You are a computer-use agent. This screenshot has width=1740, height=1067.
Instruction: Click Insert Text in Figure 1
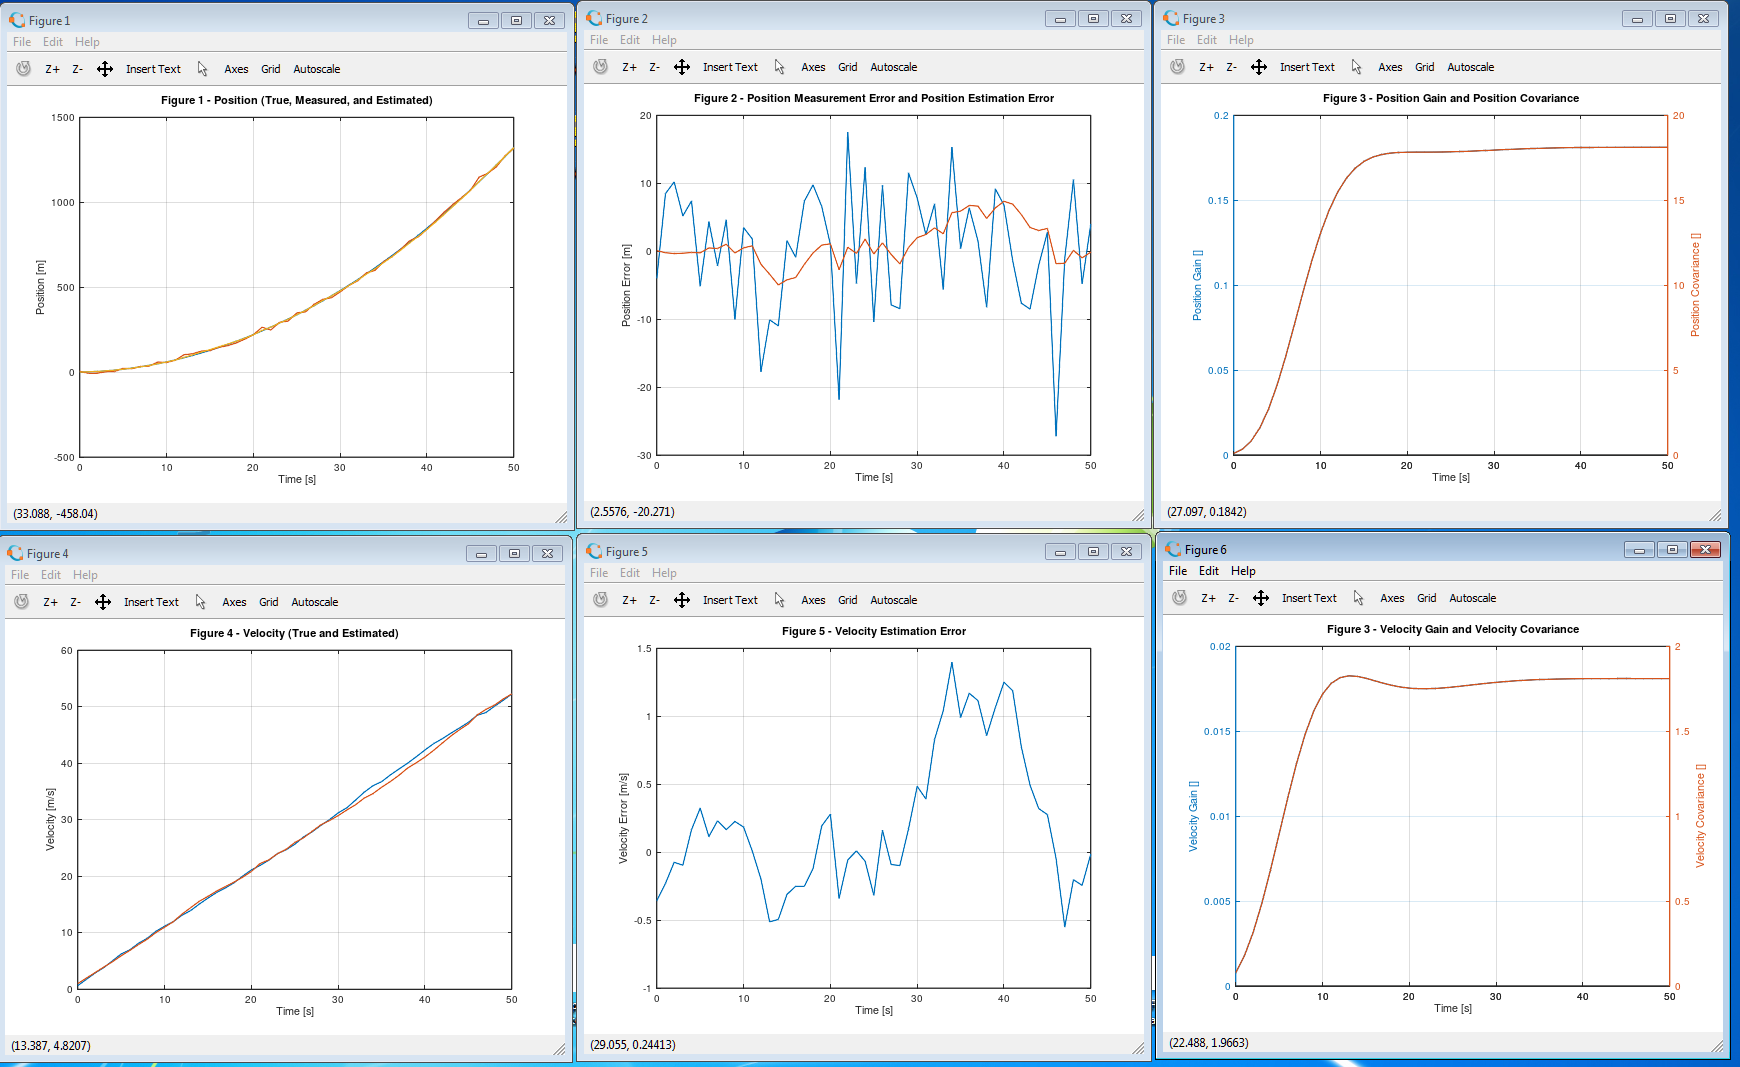[x=153, y=69]
